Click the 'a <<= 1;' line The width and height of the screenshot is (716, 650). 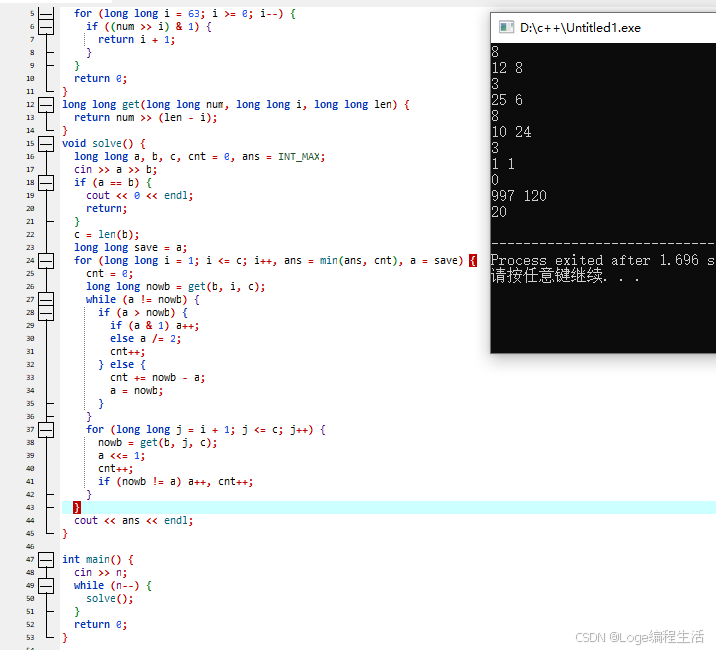coord(121,456)
